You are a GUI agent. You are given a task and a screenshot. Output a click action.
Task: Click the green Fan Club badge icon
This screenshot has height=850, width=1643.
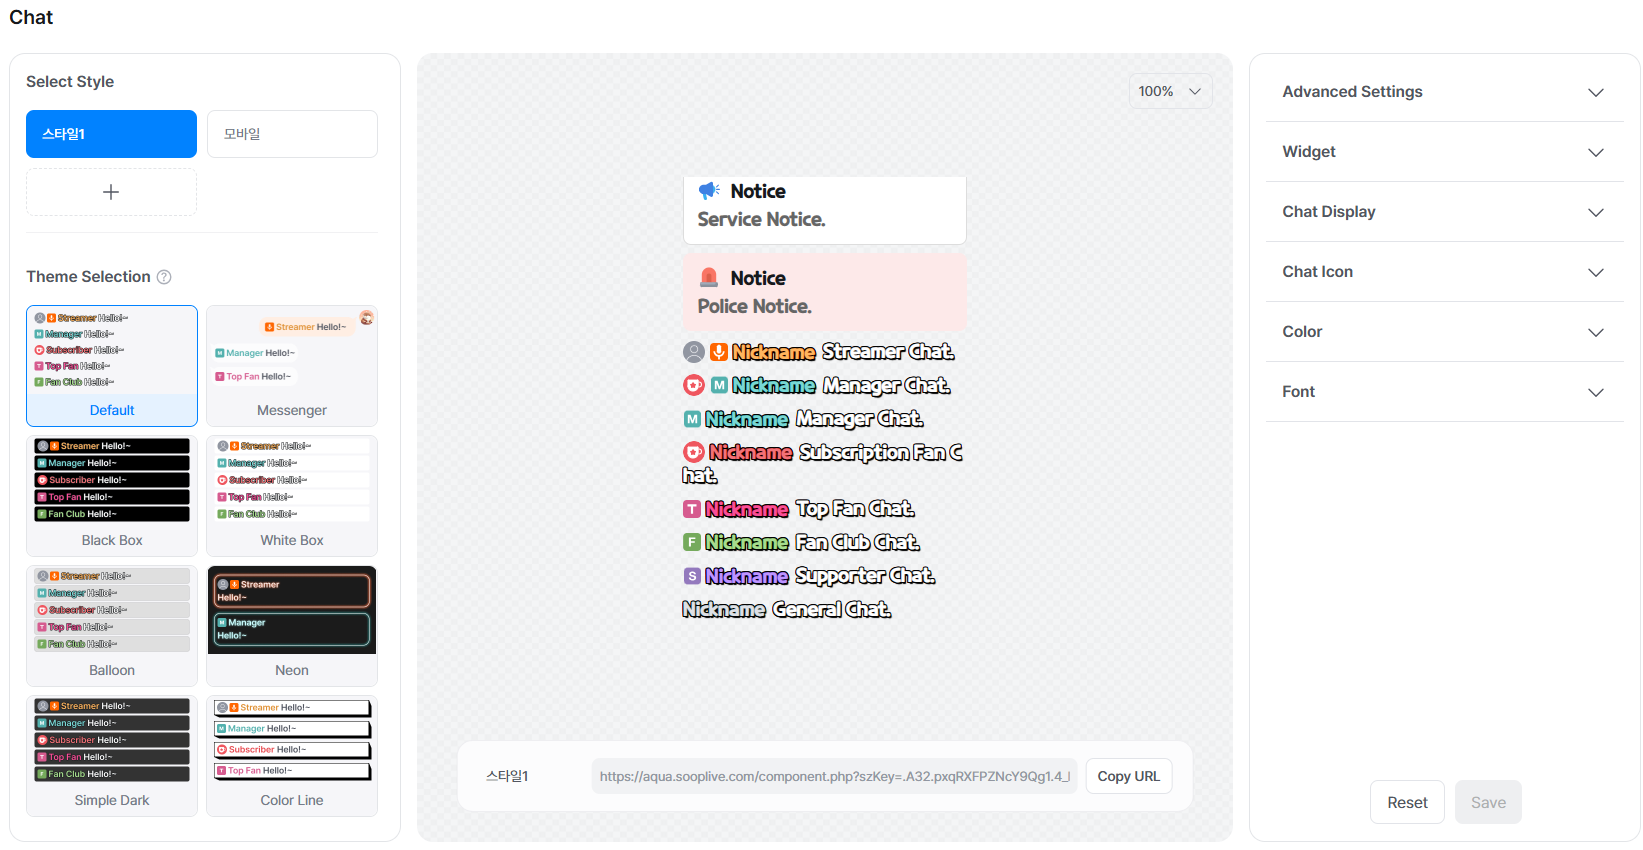tap(692, 542)
